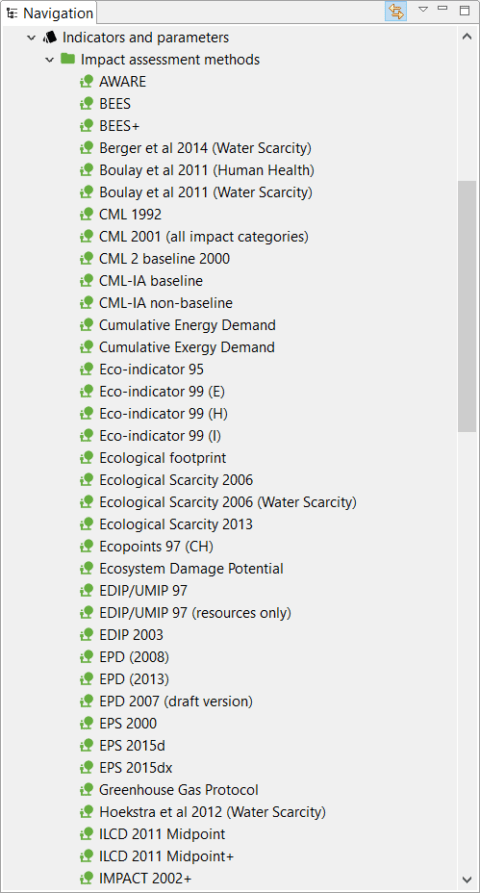
Task: Open the Navigation view menu dropdown arrow
Action: (422, 9)
